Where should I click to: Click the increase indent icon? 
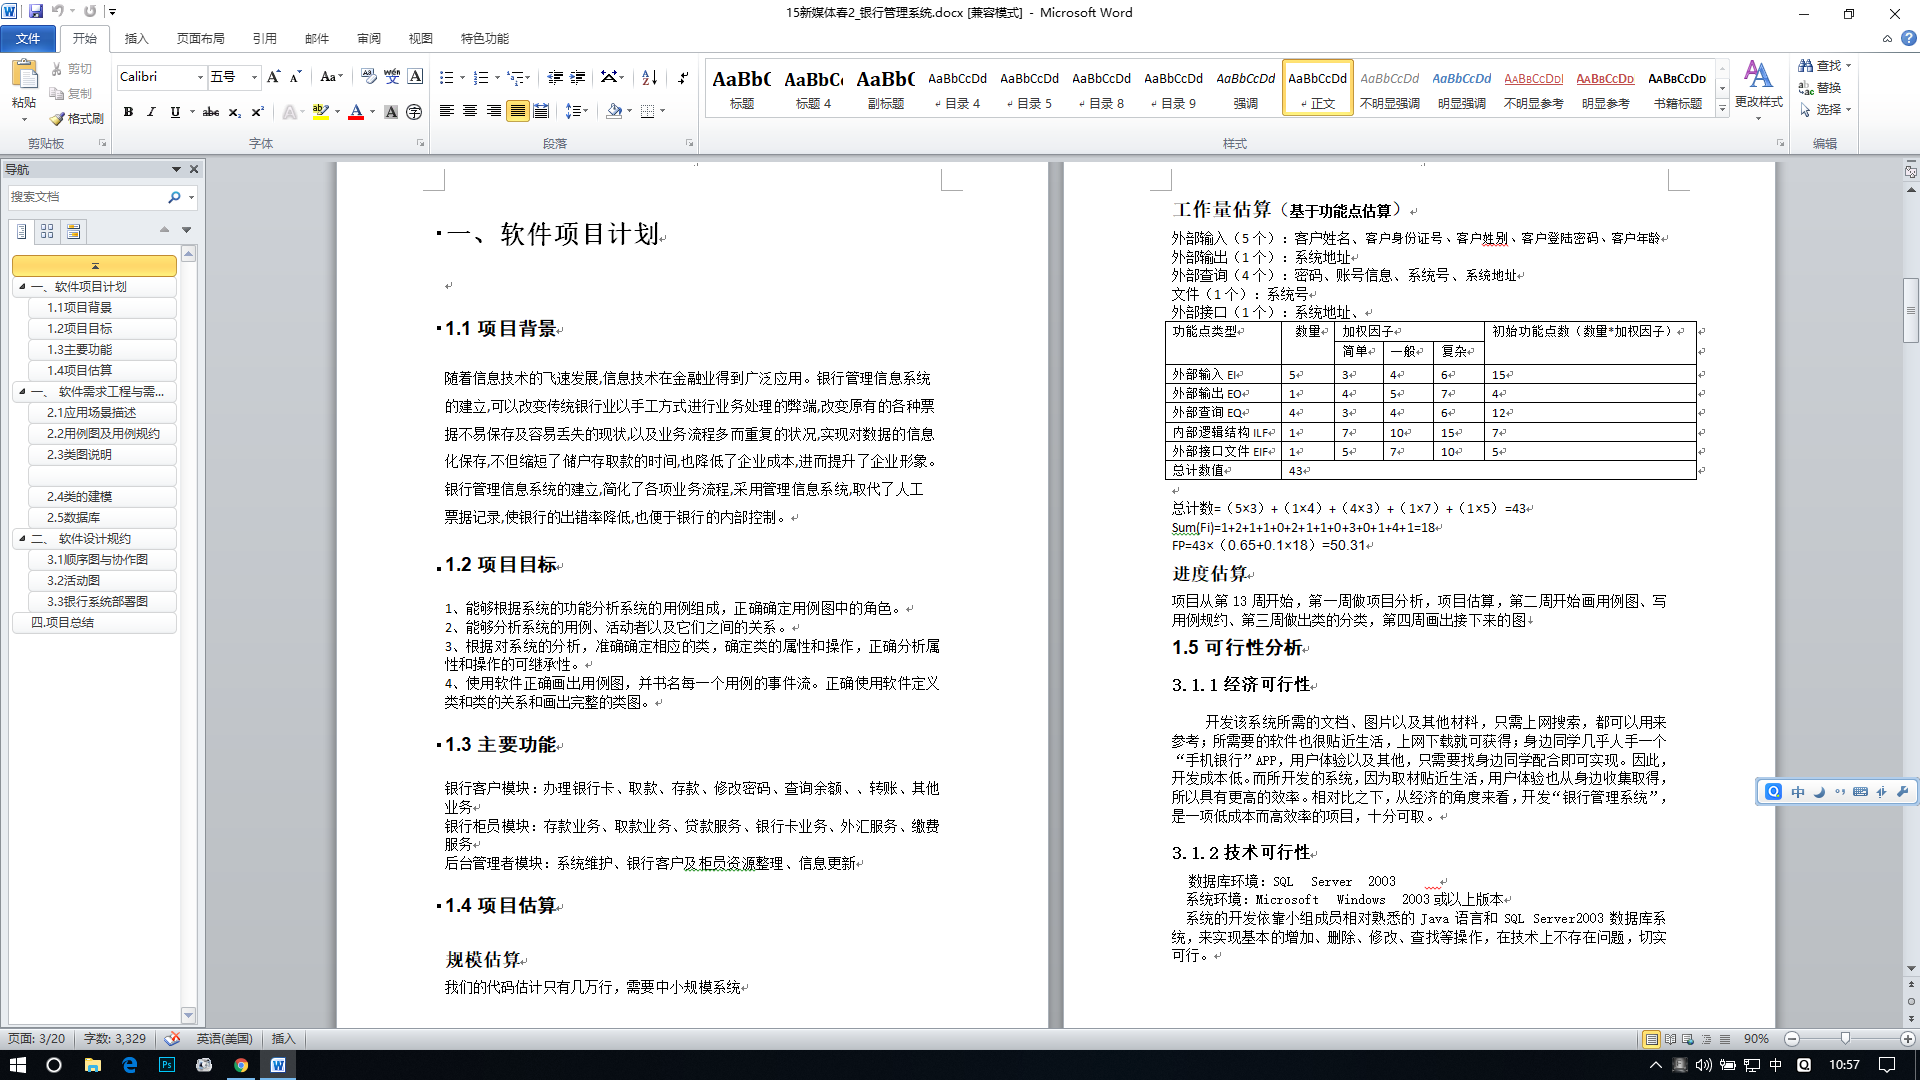click(578, 77)
